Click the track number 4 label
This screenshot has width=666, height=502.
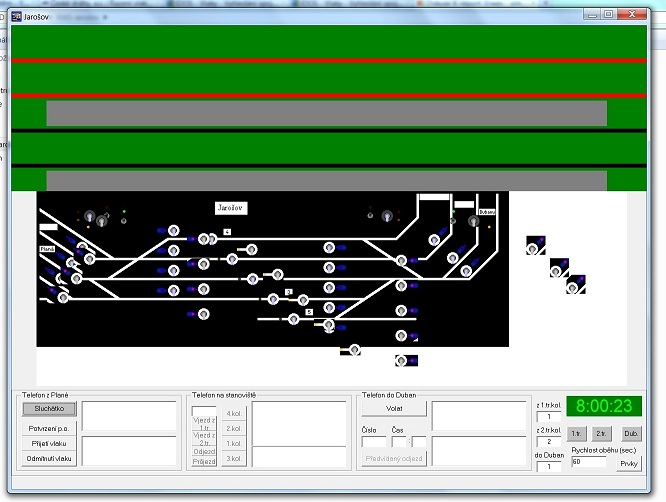[x=227, y=232]
